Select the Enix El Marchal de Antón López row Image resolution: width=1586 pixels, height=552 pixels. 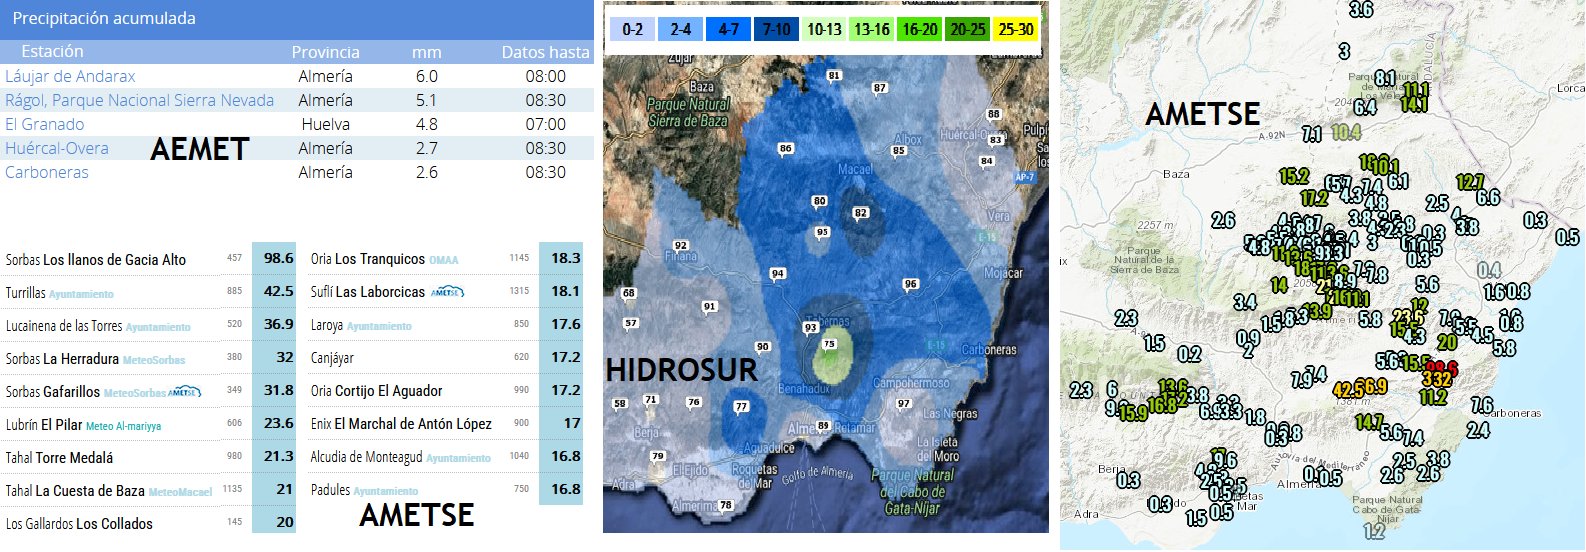tap(446, 423)
